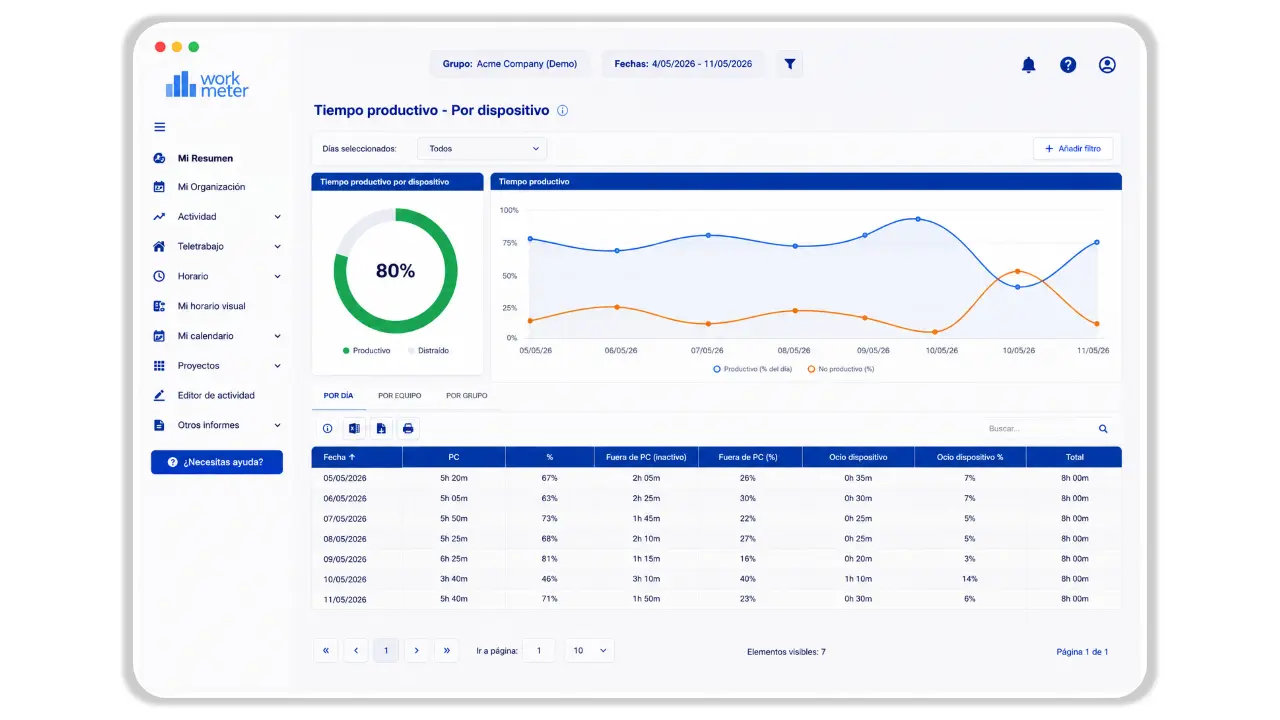The height and width of the screenshot is (720, 1280).
Task: Toggle the Productivo chart legend series
Action: point(752,369)
